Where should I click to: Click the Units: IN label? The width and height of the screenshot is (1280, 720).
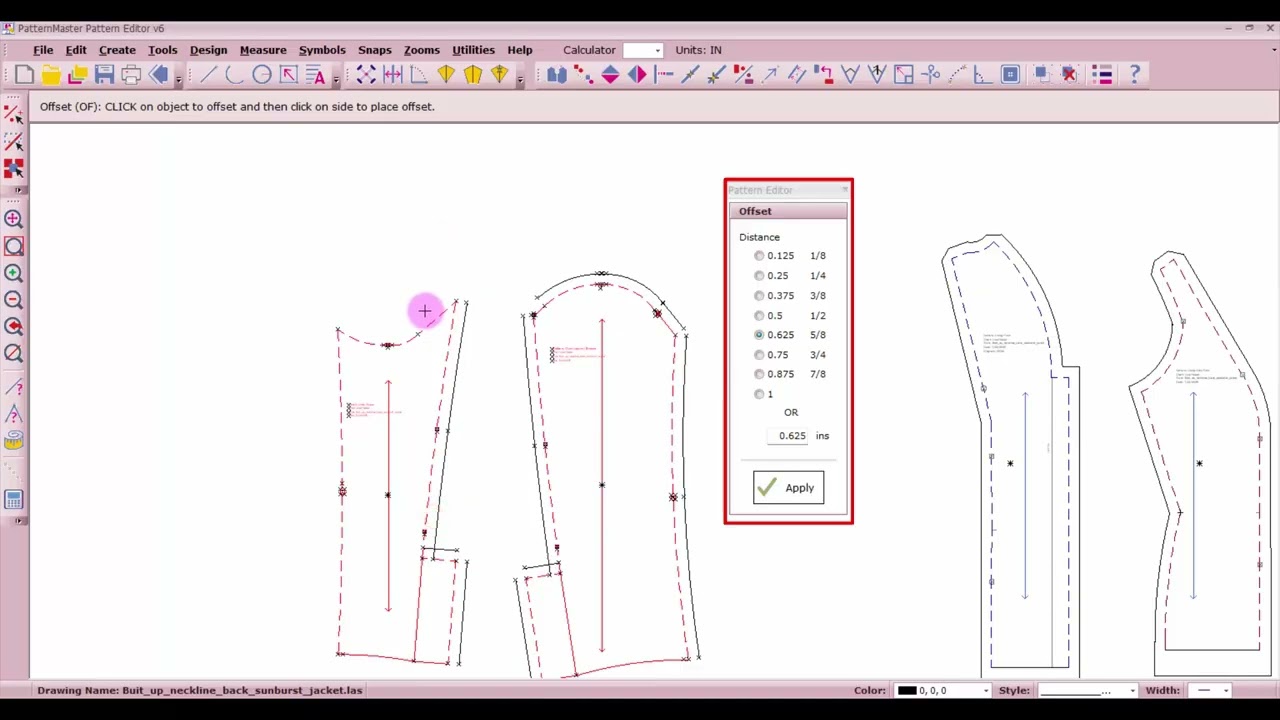click(x=698, y=50)
